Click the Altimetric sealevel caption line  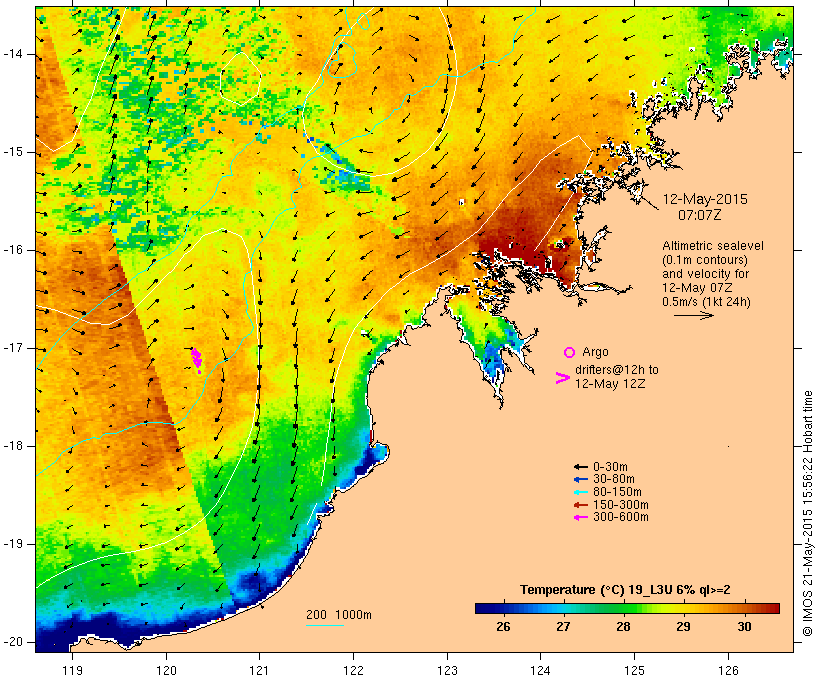(x=713, y=246)
